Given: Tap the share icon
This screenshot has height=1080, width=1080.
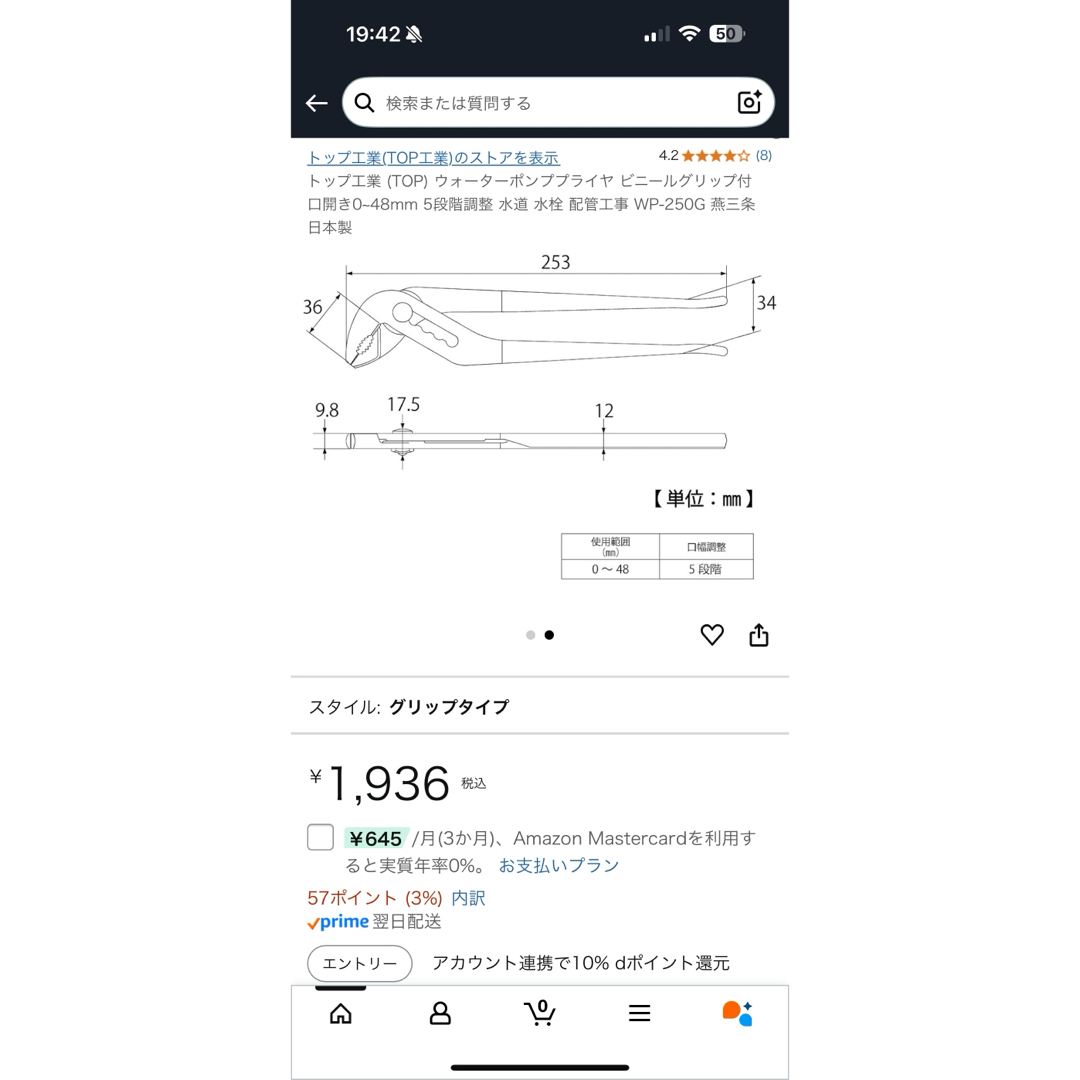Looking at the screenshot, I should [x=759, y=634].
